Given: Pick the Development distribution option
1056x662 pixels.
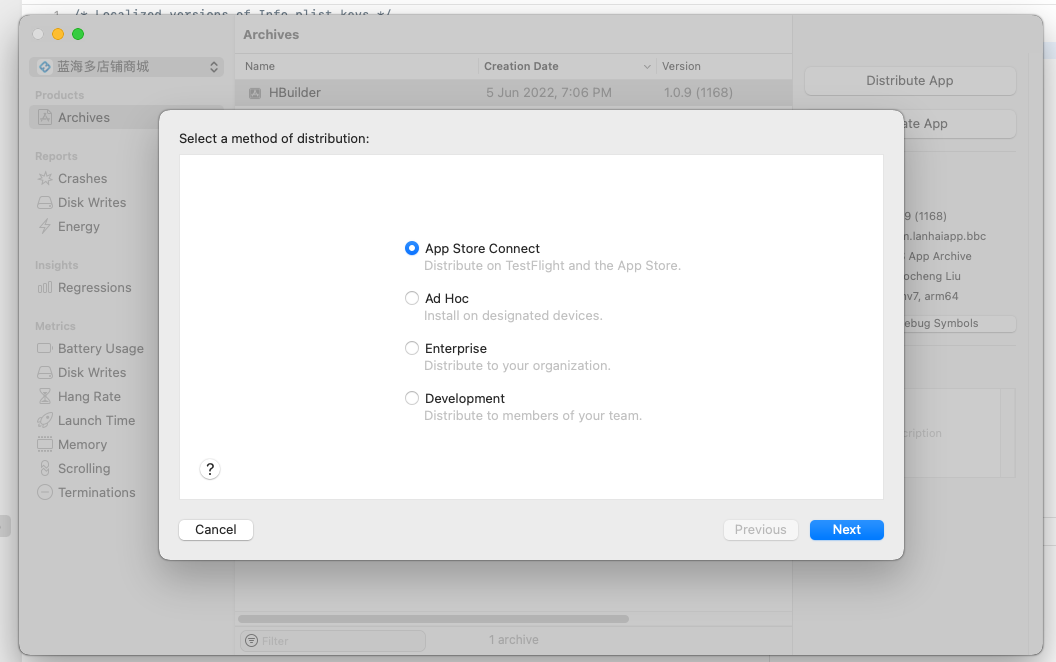Looking at the screenshot, I should [x=412, y=399].
